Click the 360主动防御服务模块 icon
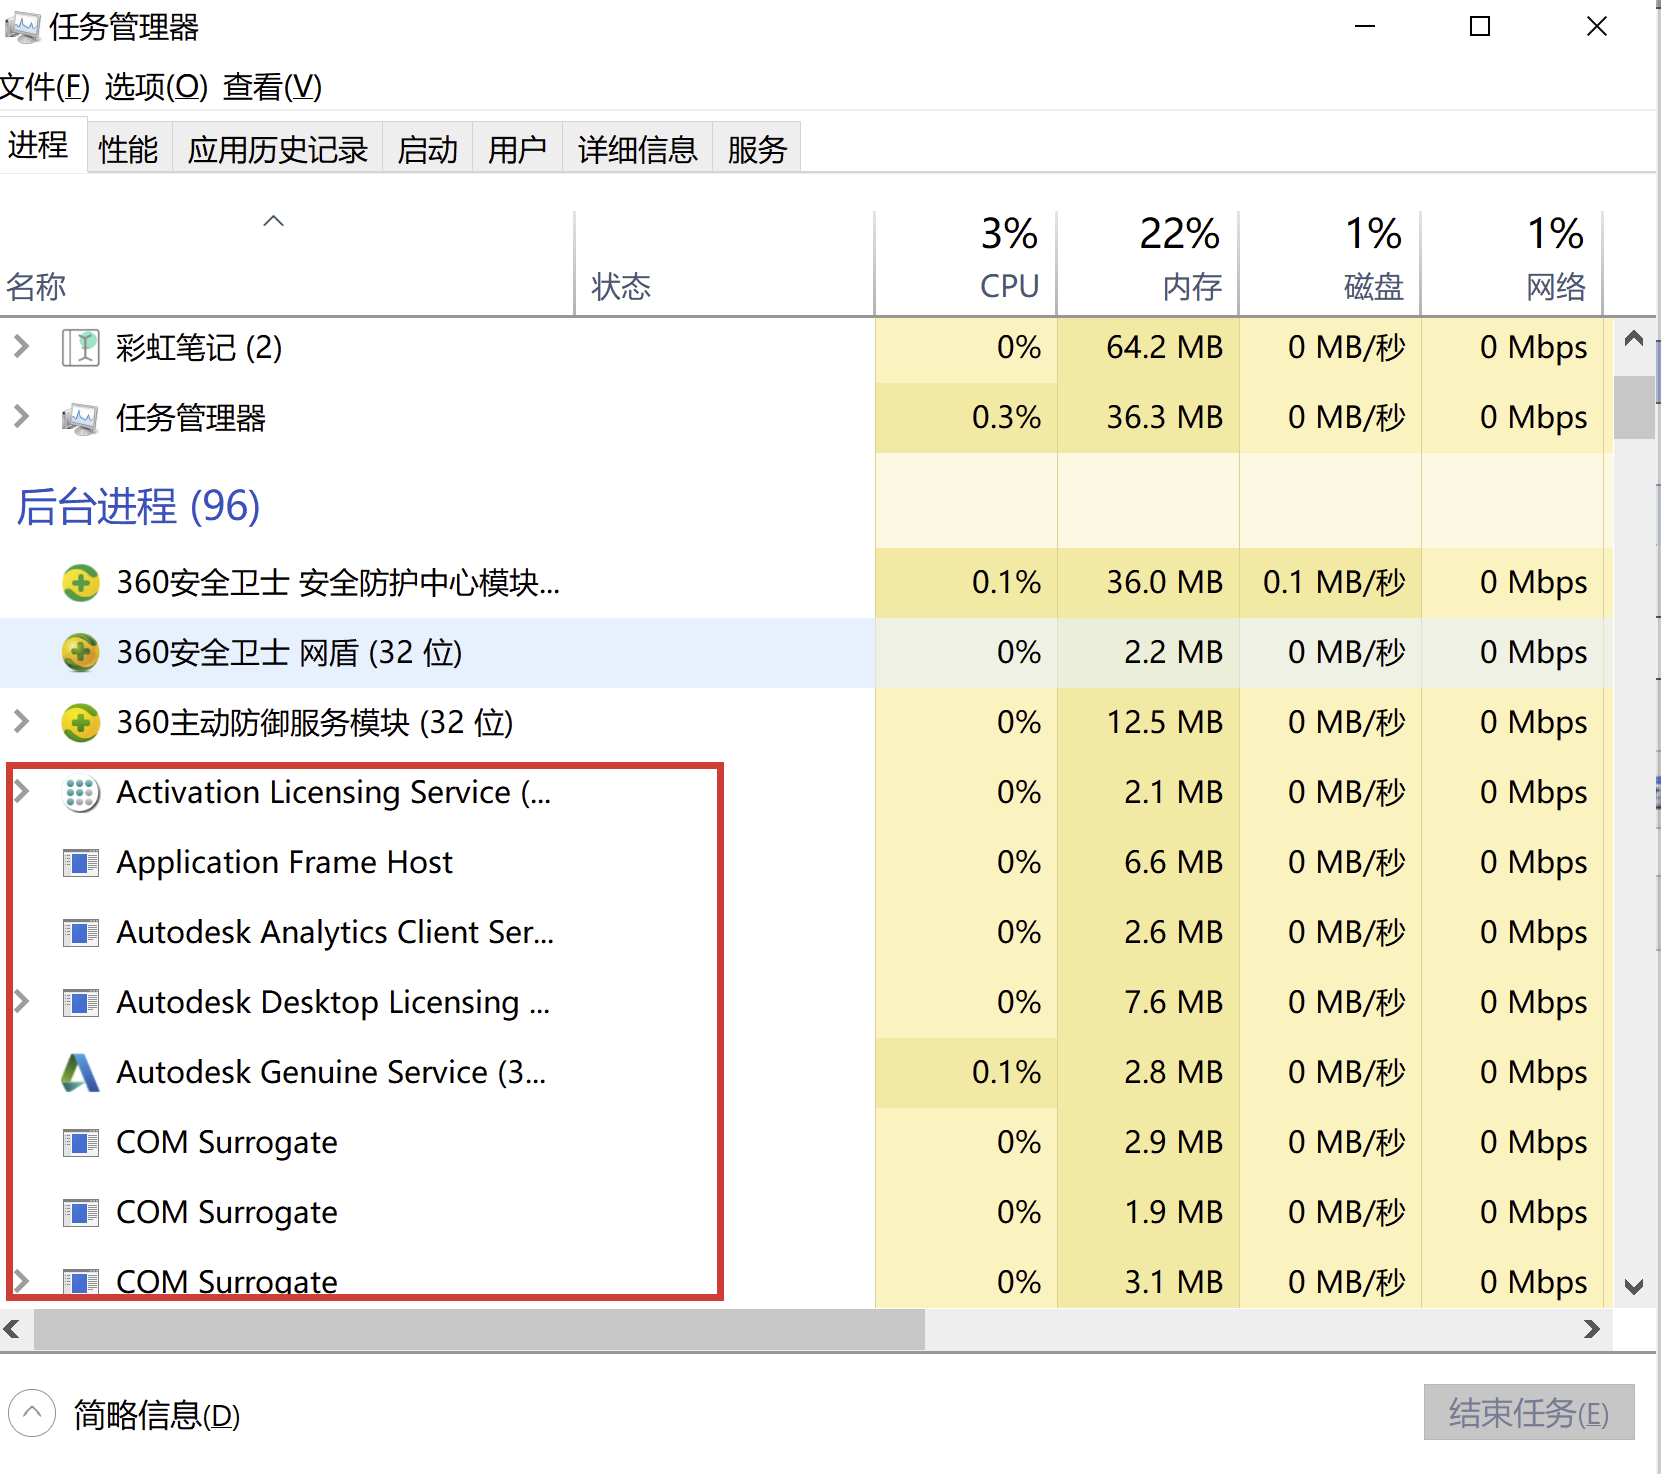 tap(81, 722)
